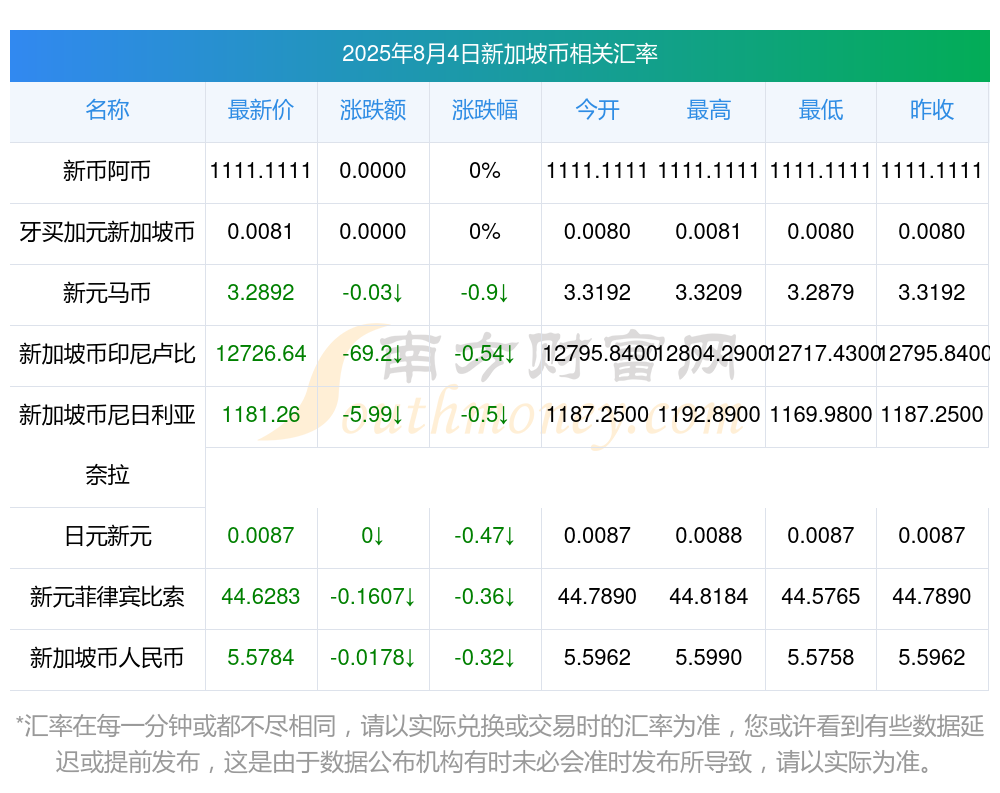Click the high value 12804.2900

[710, 353]
